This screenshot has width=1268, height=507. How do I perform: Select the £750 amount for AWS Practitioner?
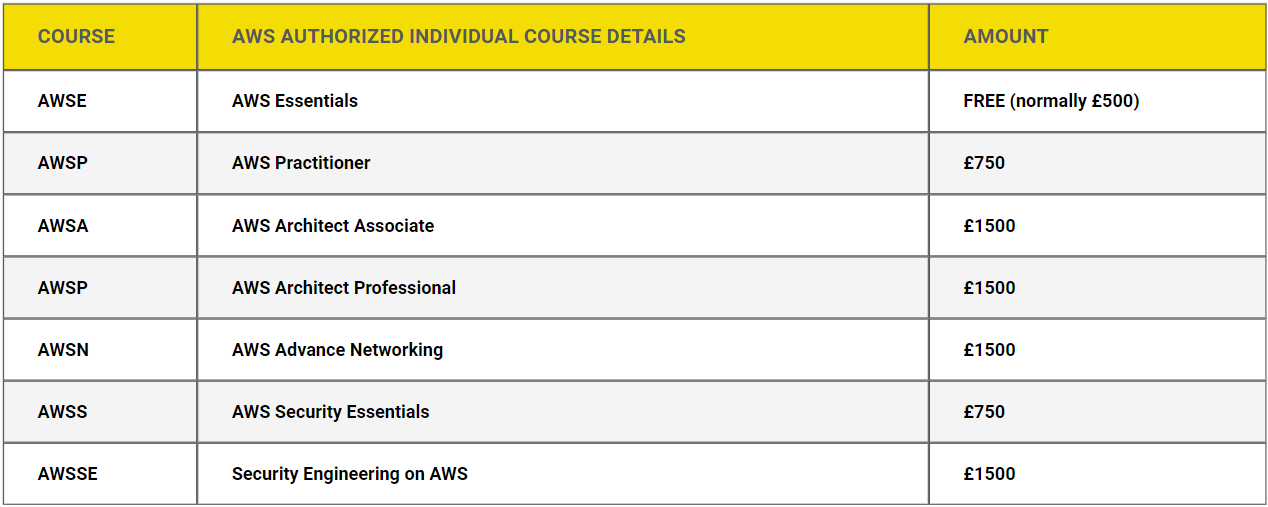pos(984,163)
